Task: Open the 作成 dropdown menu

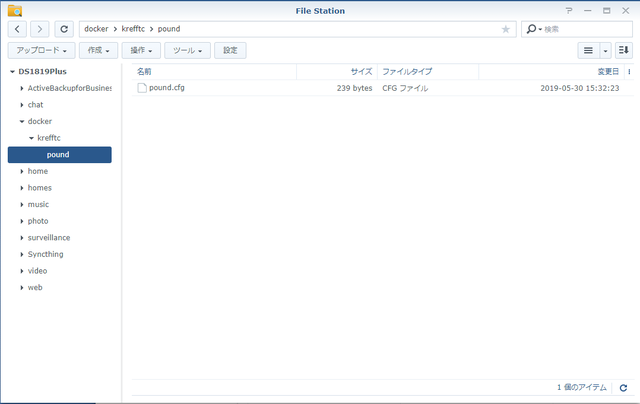Action: point(98,50)
